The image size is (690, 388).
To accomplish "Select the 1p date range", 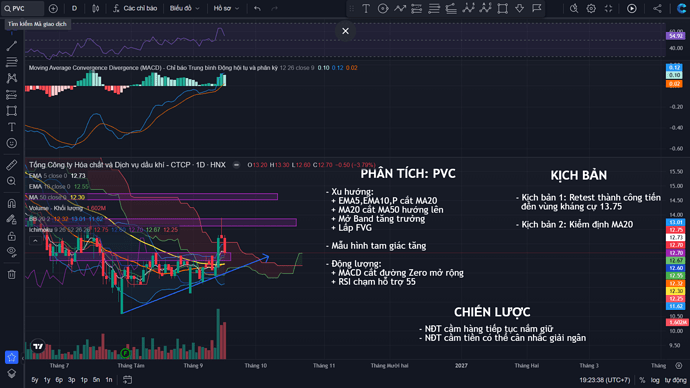I will click(x=84, y=380).
